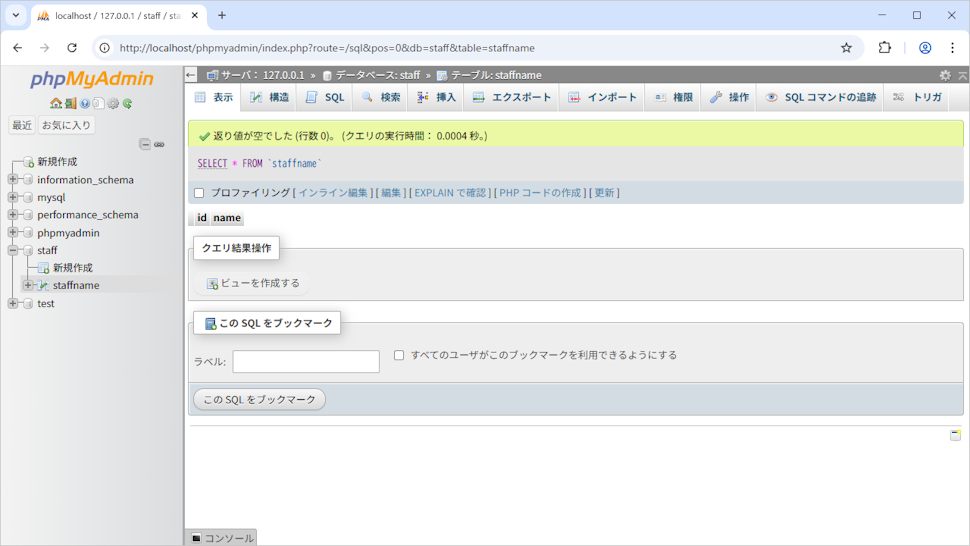
Task: Open phpMyAdmin documentation help icon
Action: (x=85, y=103)
